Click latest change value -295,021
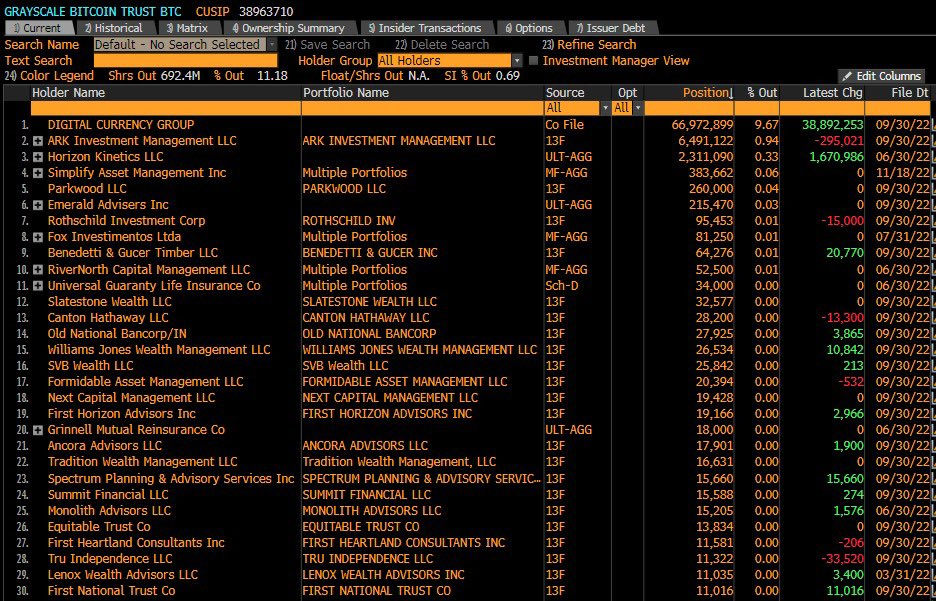936x601 pixels. (838, 141)
